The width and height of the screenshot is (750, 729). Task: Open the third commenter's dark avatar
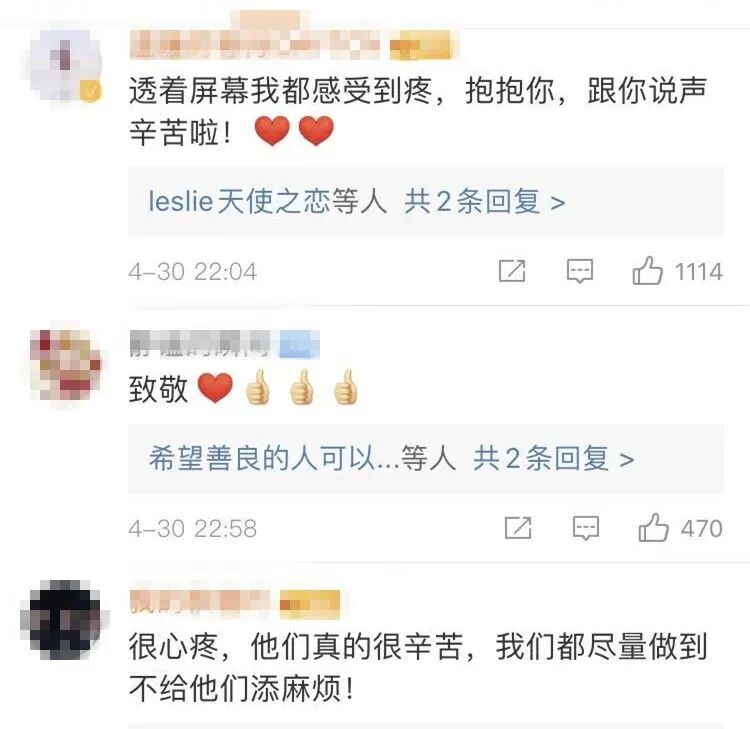65,619
